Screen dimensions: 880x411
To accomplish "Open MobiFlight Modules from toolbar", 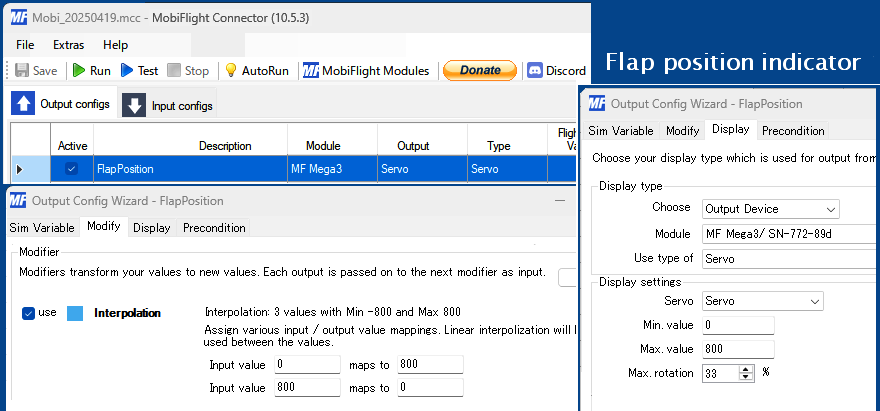I will (366, 71).
